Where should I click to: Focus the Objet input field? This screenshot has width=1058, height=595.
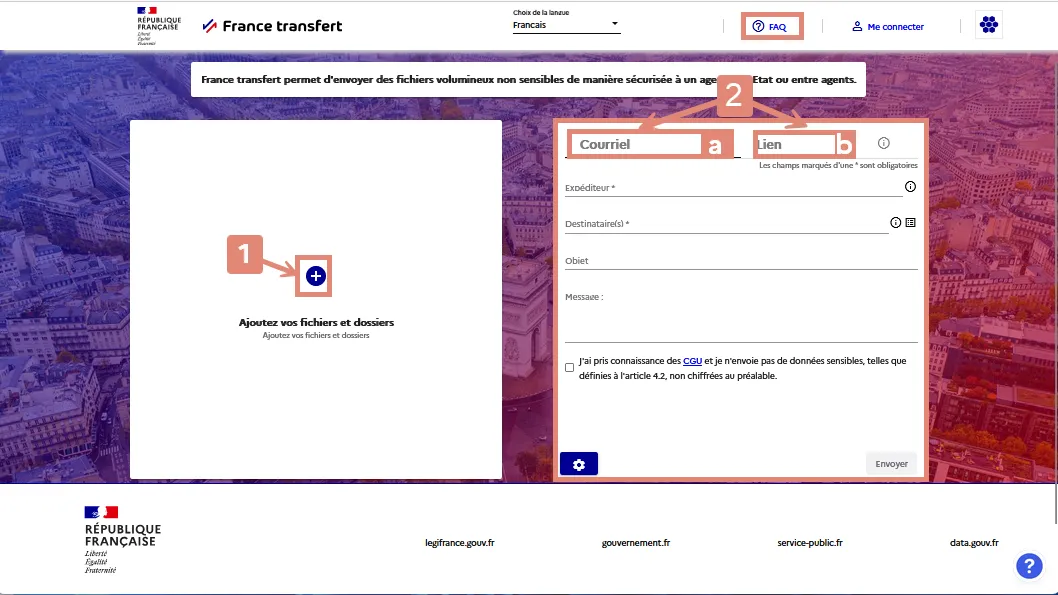741,260
